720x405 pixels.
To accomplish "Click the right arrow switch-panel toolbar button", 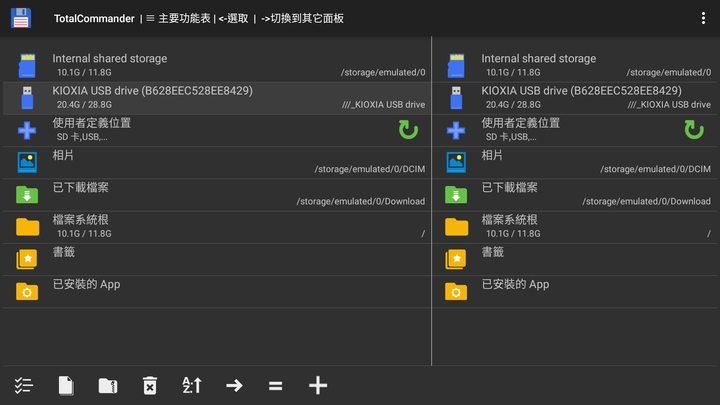I will [234, 385].
